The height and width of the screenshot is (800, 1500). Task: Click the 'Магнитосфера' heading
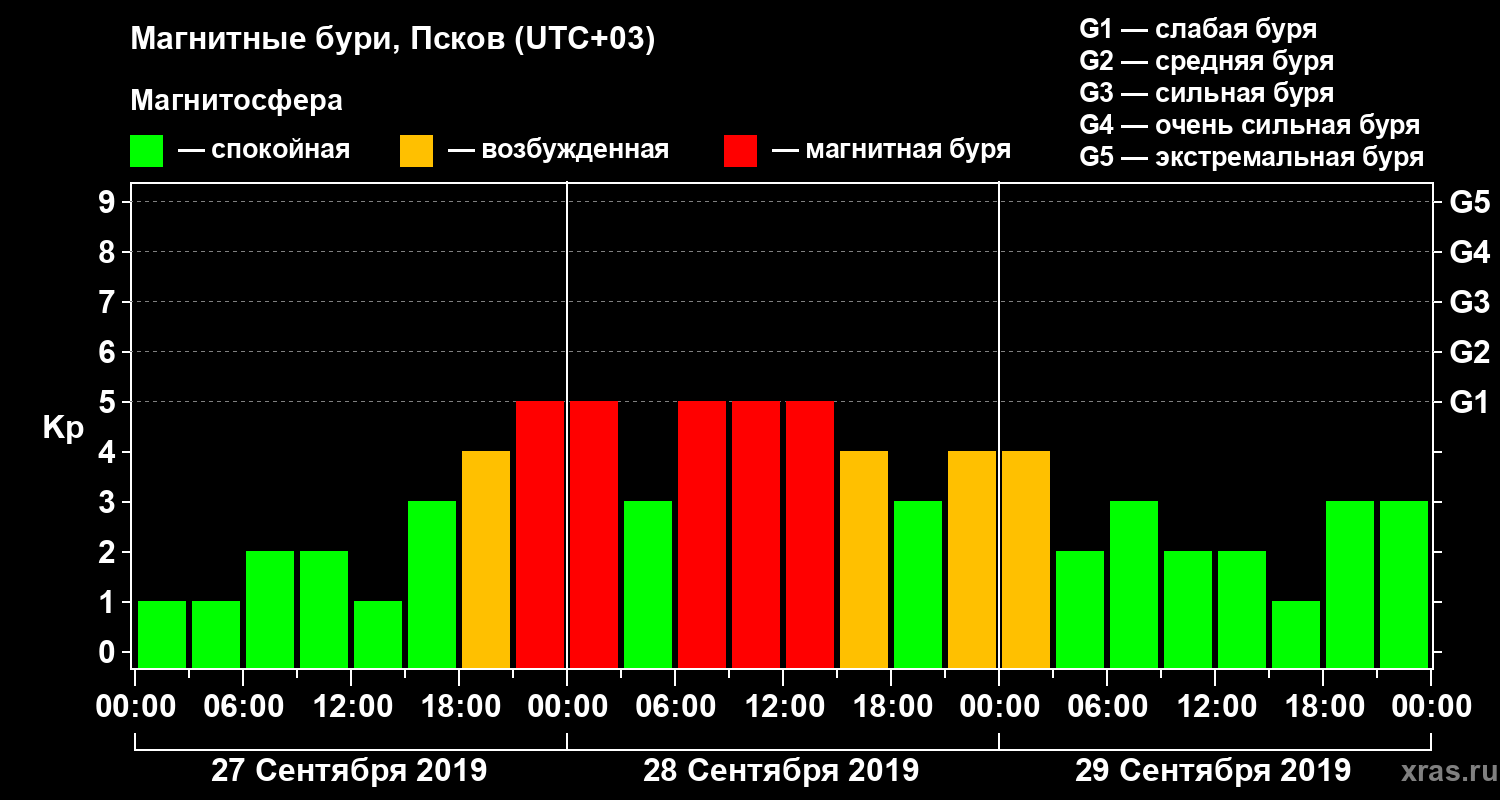236,101
